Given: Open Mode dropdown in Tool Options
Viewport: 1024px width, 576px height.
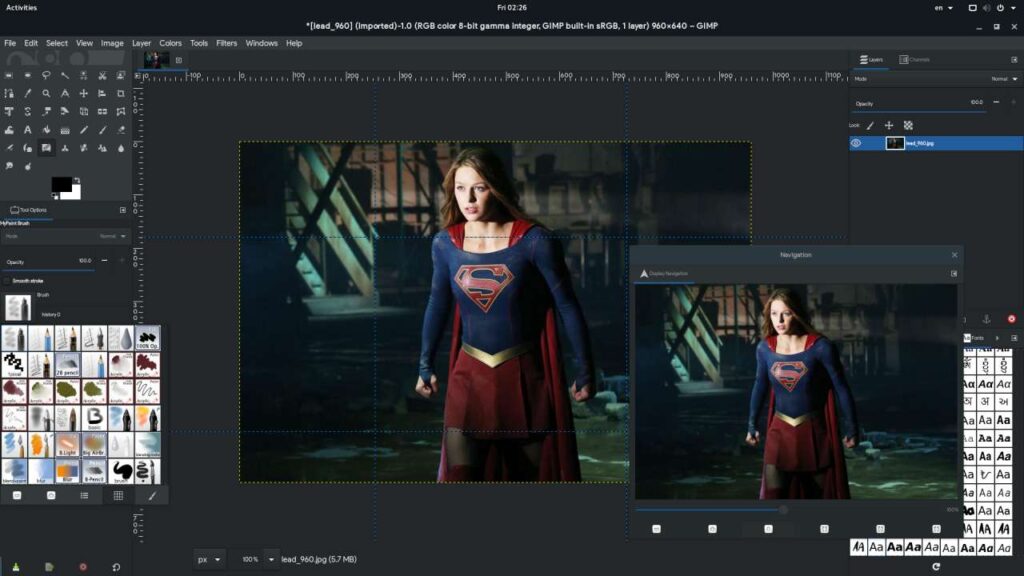Looking at the screenshot, I should click(x=65, y=236).
